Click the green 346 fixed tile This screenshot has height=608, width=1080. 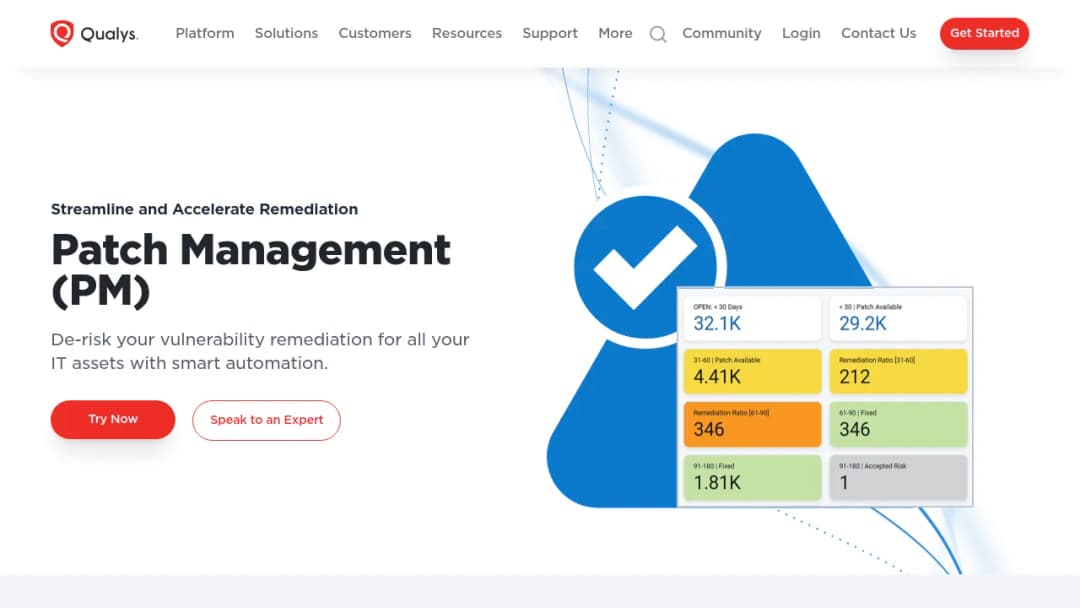(898, 424)
